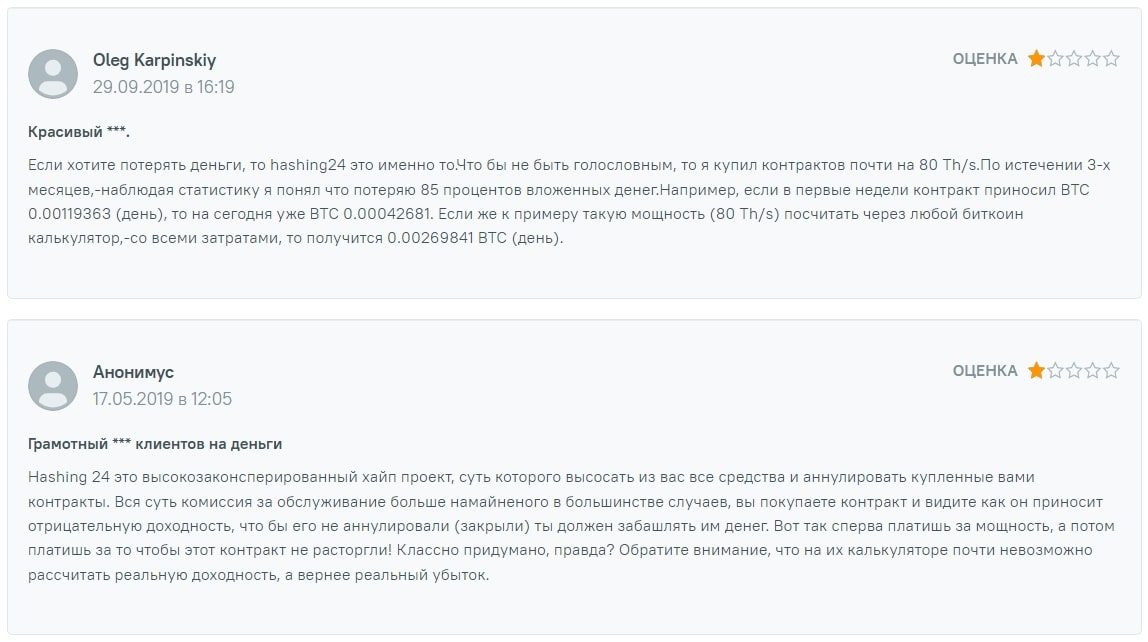
Task: Pick the fourth star in Анонимус review rating
Action: [1093, 371]
